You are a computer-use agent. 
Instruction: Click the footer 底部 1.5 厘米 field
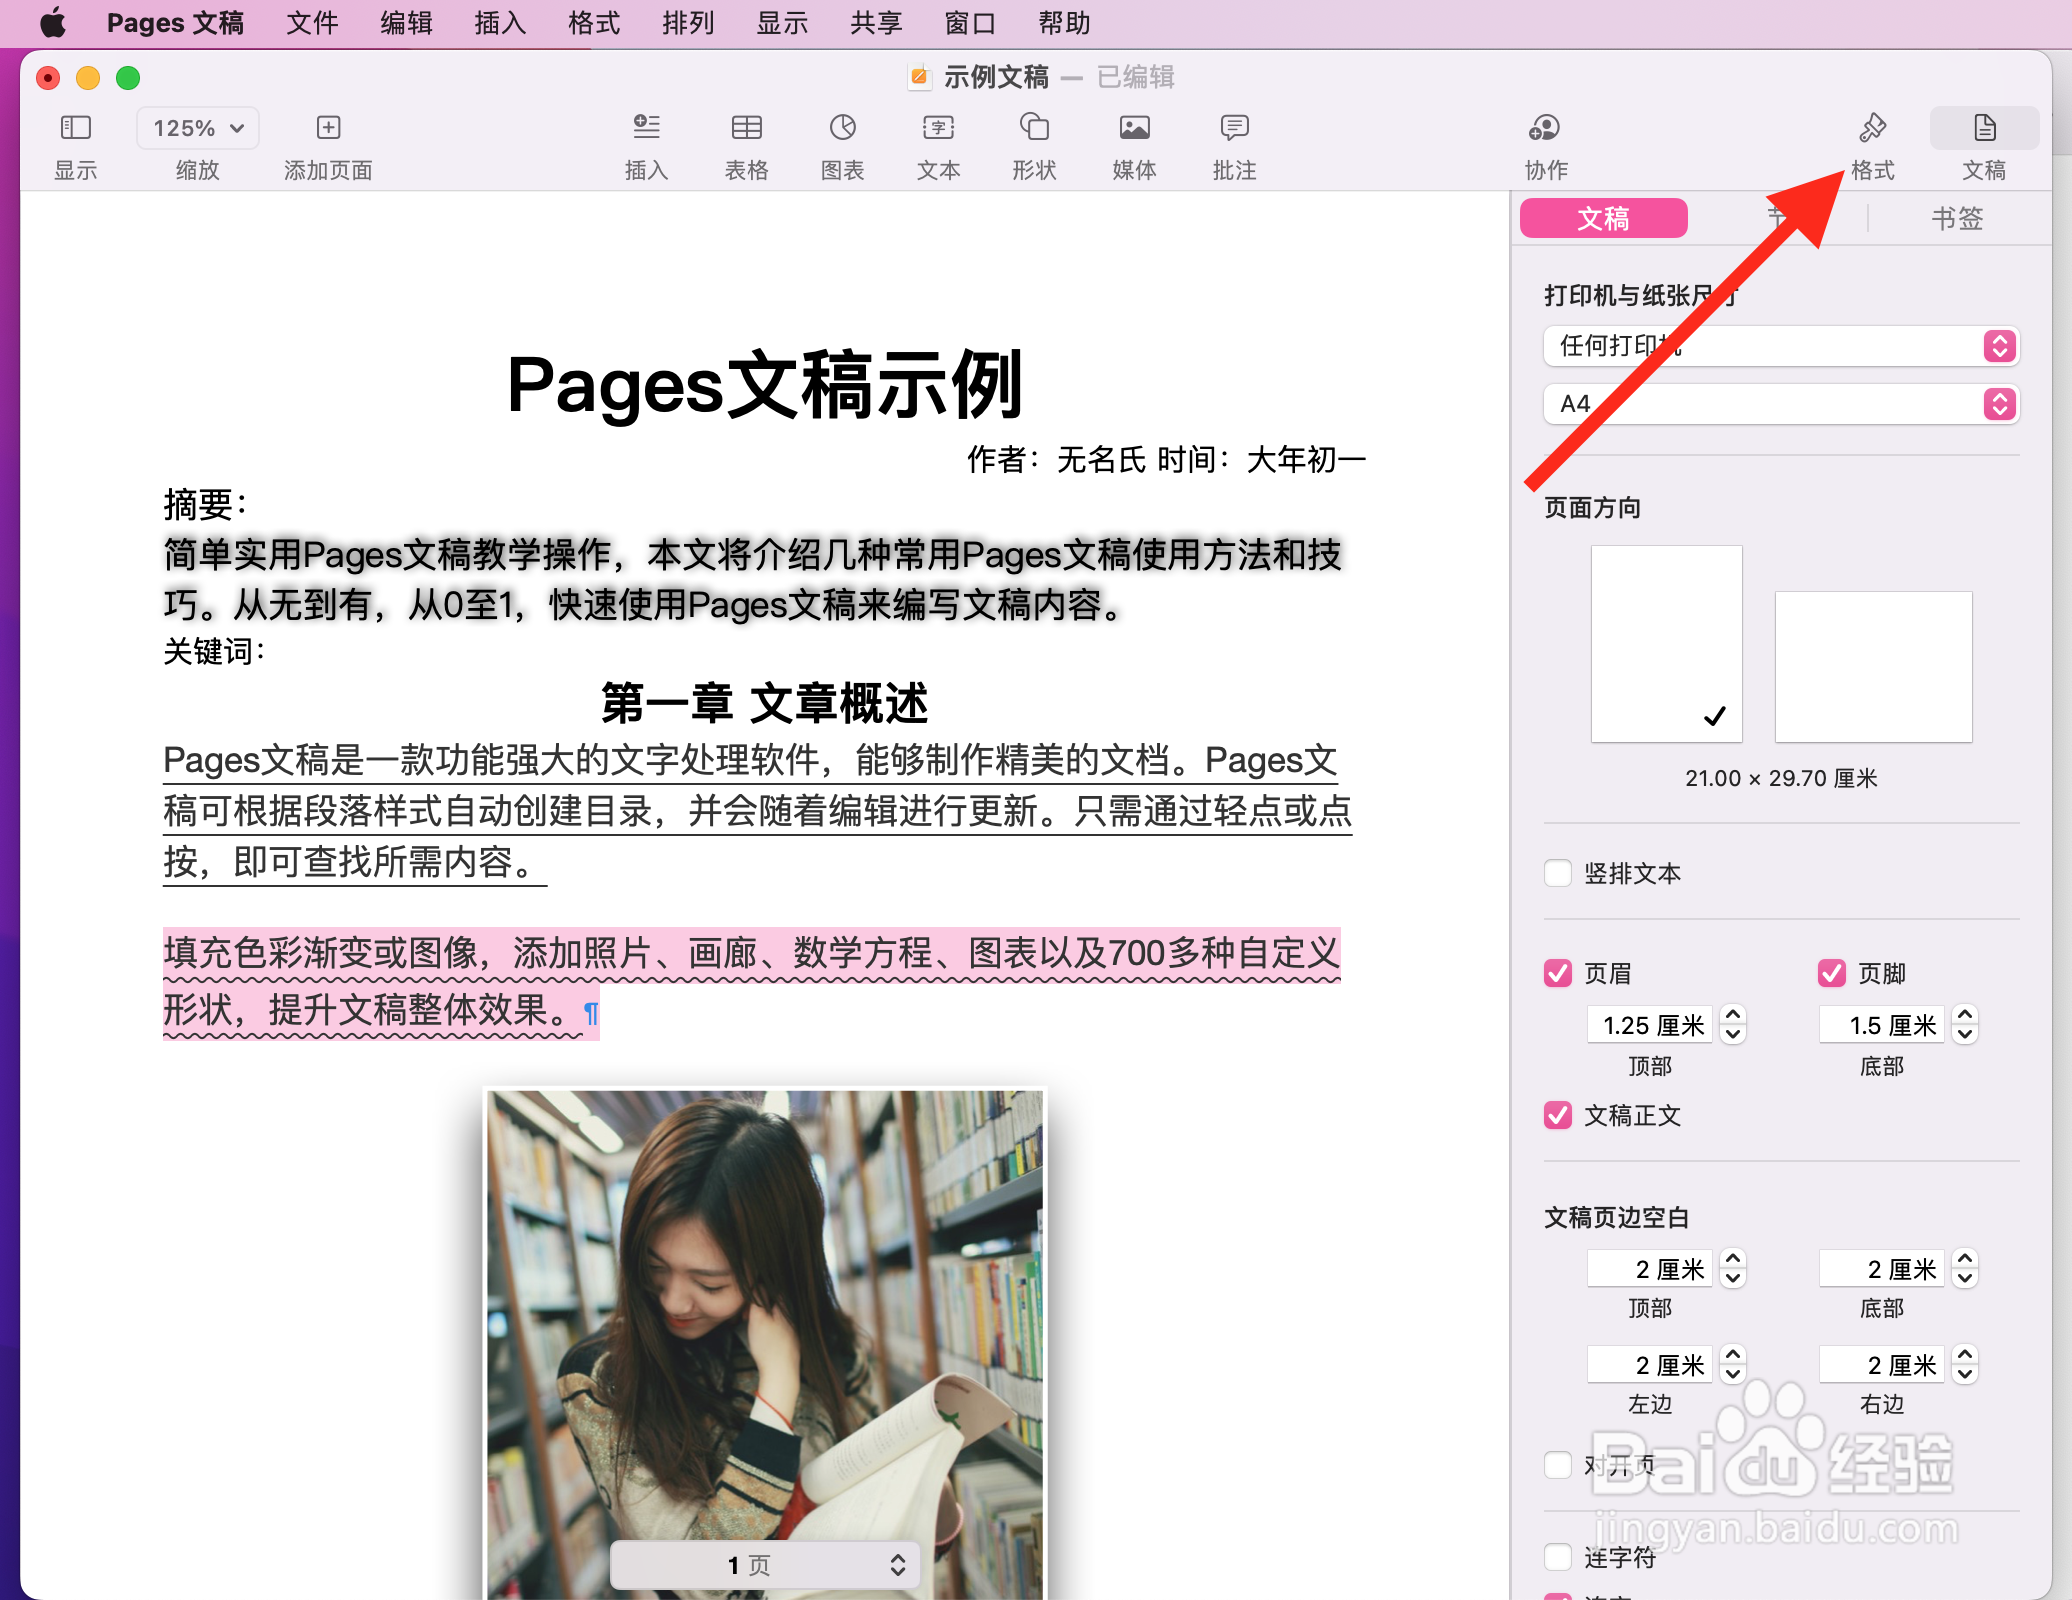coord(1882,1025)
